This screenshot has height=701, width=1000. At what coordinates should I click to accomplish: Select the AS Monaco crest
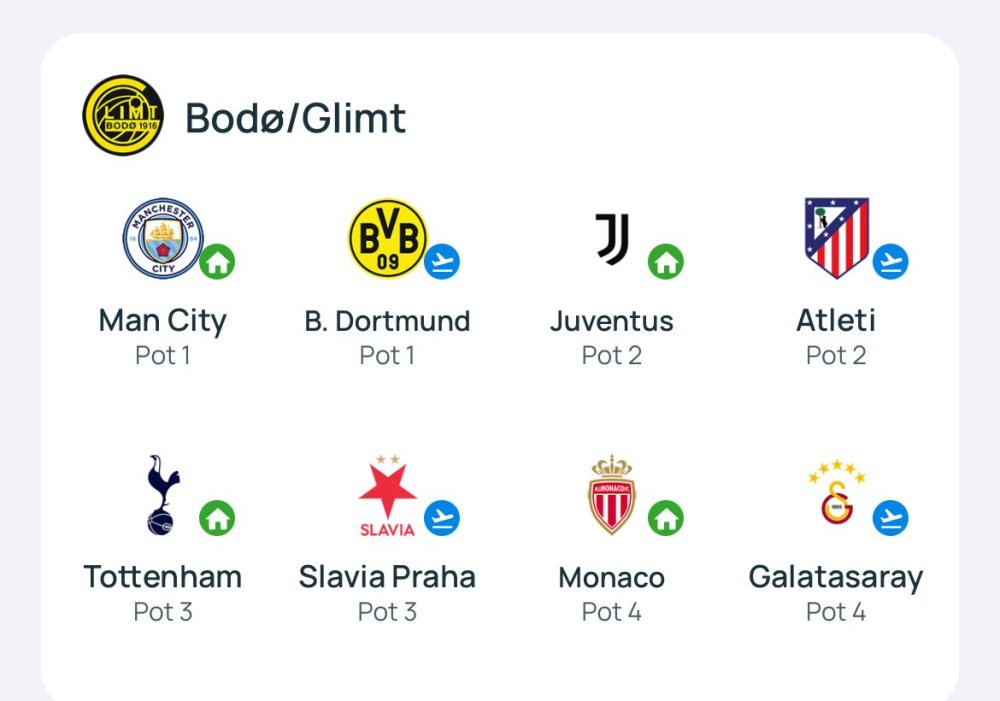(611, 495)
